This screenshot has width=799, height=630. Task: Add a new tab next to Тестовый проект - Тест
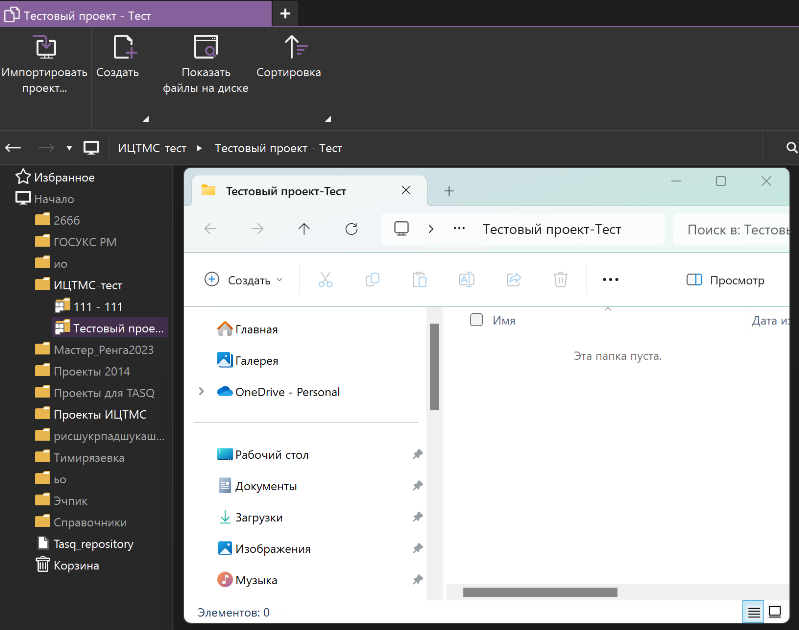[285, 14]
